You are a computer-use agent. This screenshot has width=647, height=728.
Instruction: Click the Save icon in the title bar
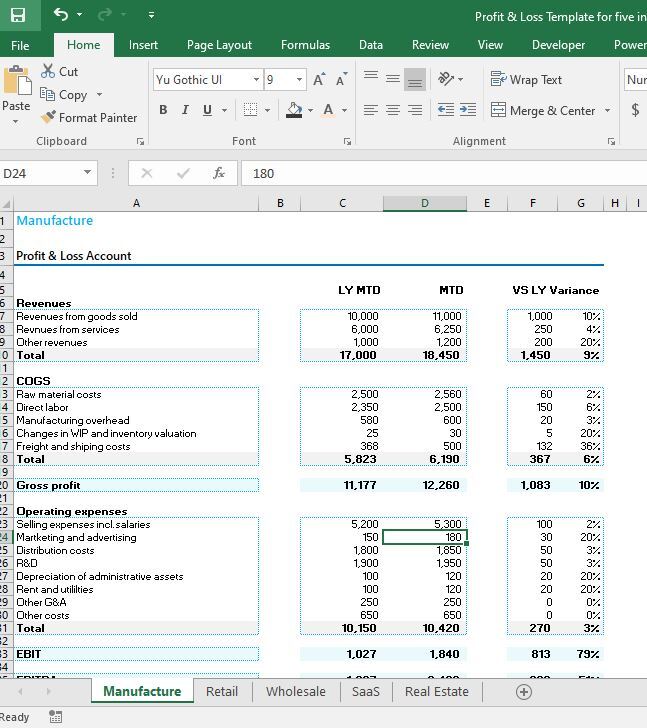click(18, 15)
